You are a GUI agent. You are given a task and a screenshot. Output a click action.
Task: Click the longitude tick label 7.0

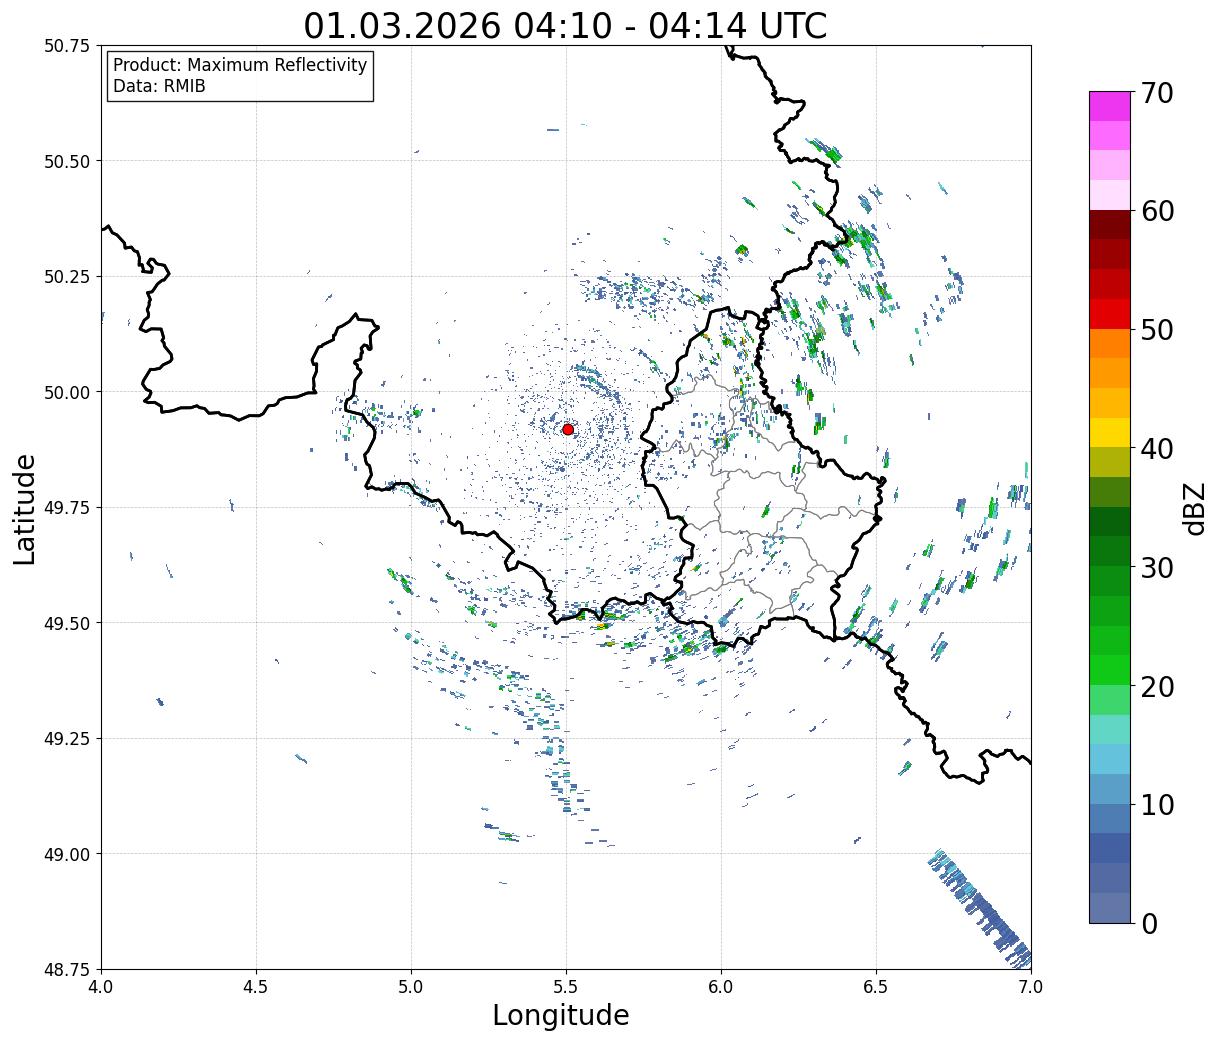pyautogui.click(x=1031, y=987)
